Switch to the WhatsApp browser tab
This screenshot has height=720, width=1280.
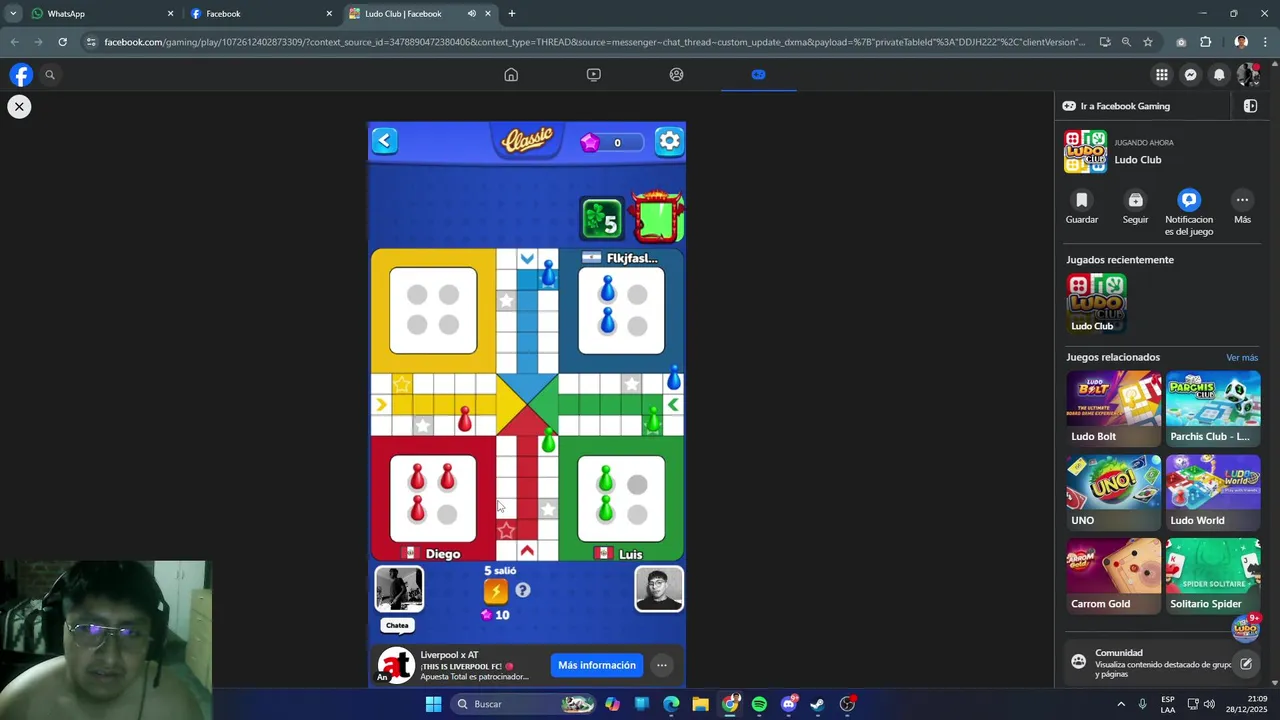pos(100,14)
